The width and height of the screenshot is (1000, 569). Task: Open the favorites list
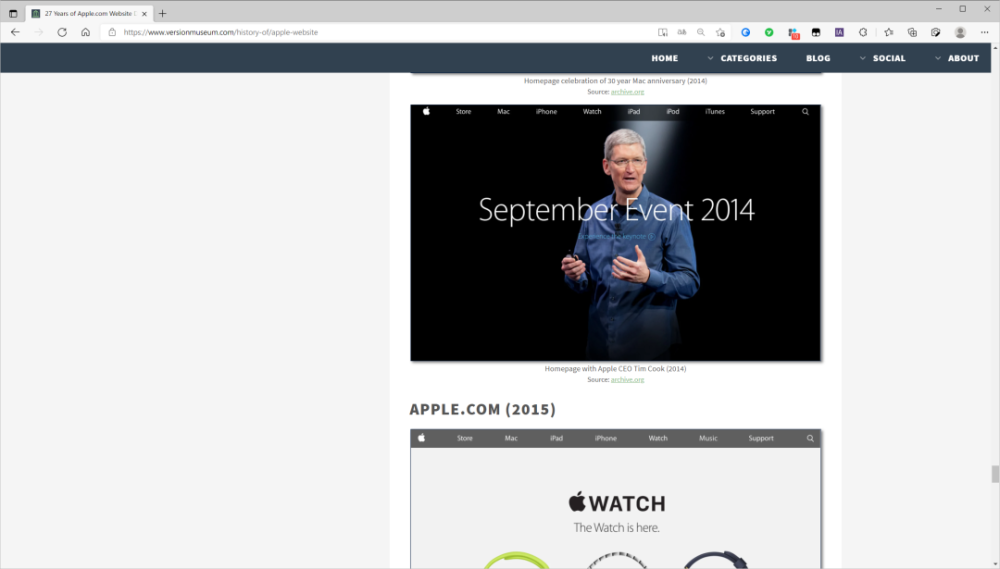[889, 32]
